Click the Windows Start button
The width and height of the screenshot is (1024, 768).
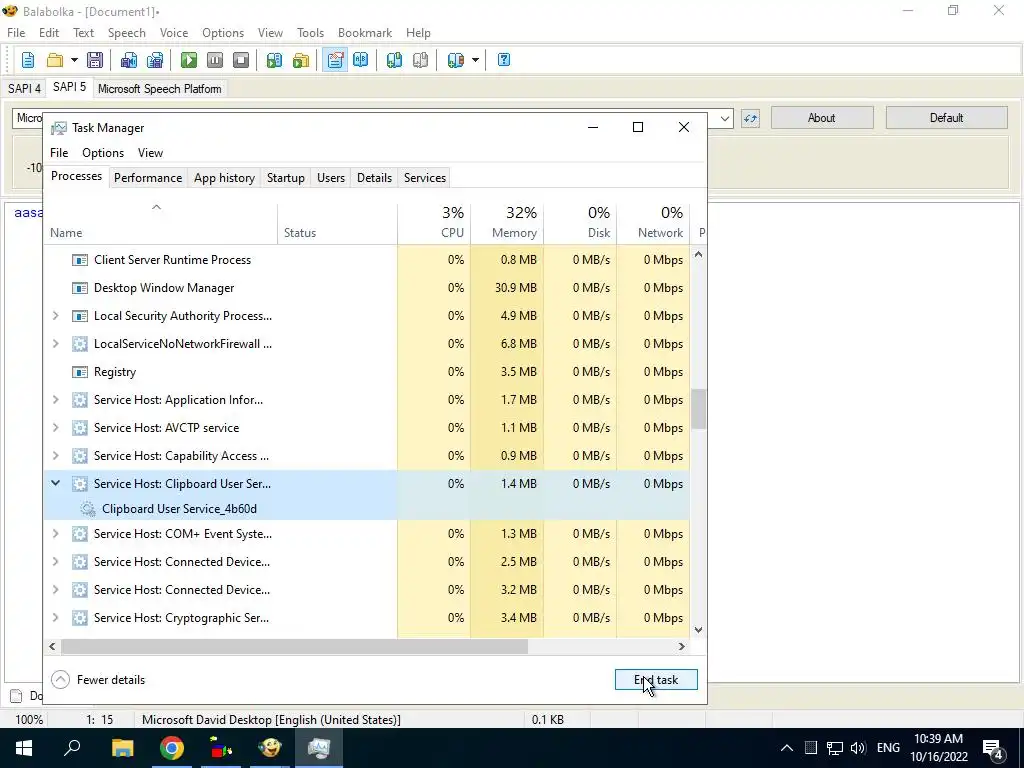click(24, 748)
